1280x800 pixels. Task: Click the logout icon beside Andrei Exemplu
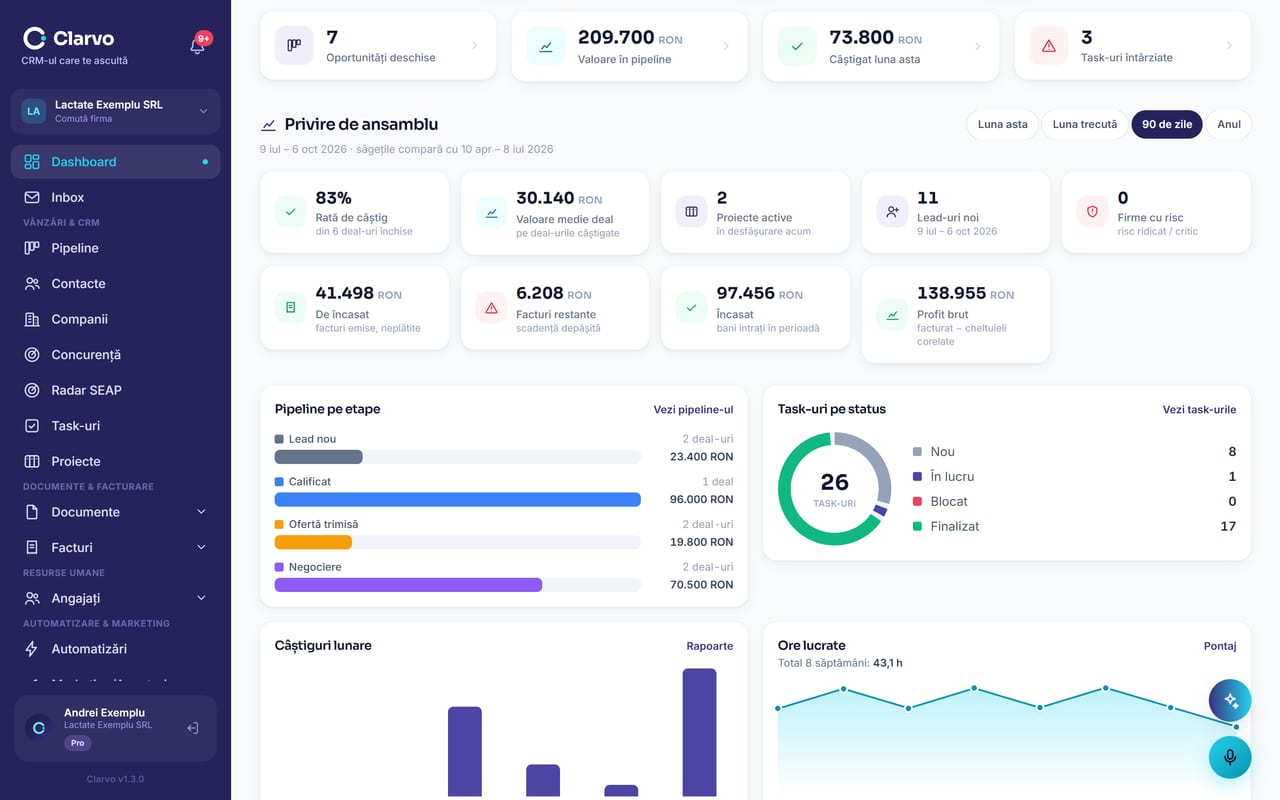tap(193, 728)
